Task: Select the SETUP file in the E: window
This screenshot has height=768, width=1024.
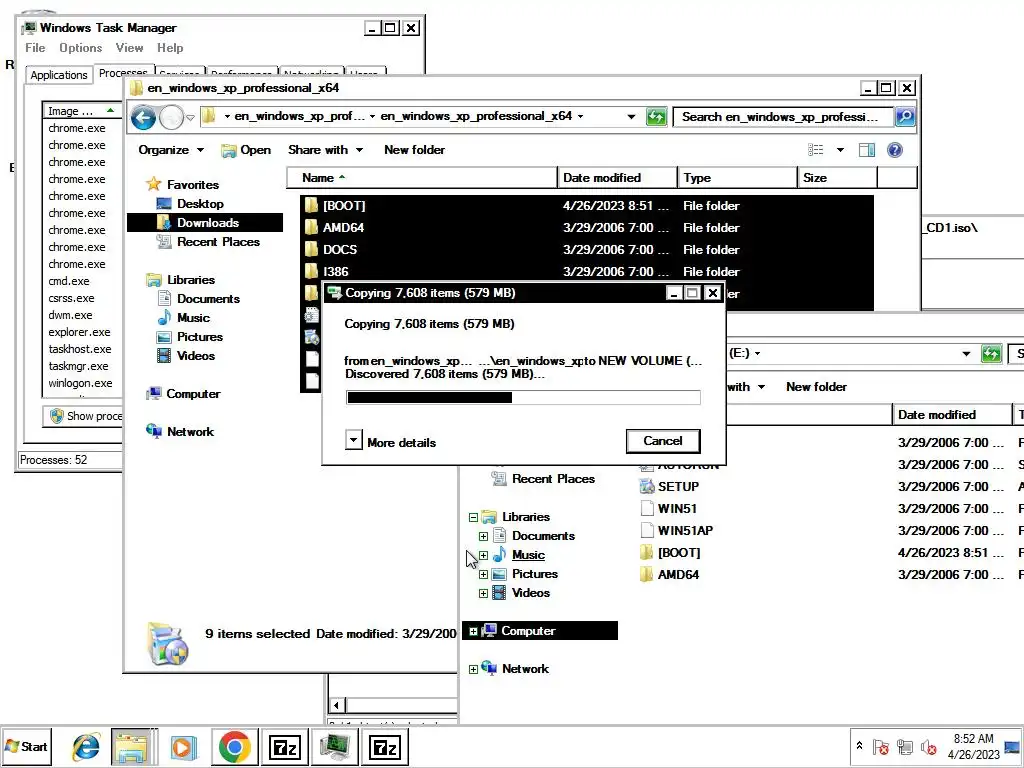Action: [x=669, y=487]
